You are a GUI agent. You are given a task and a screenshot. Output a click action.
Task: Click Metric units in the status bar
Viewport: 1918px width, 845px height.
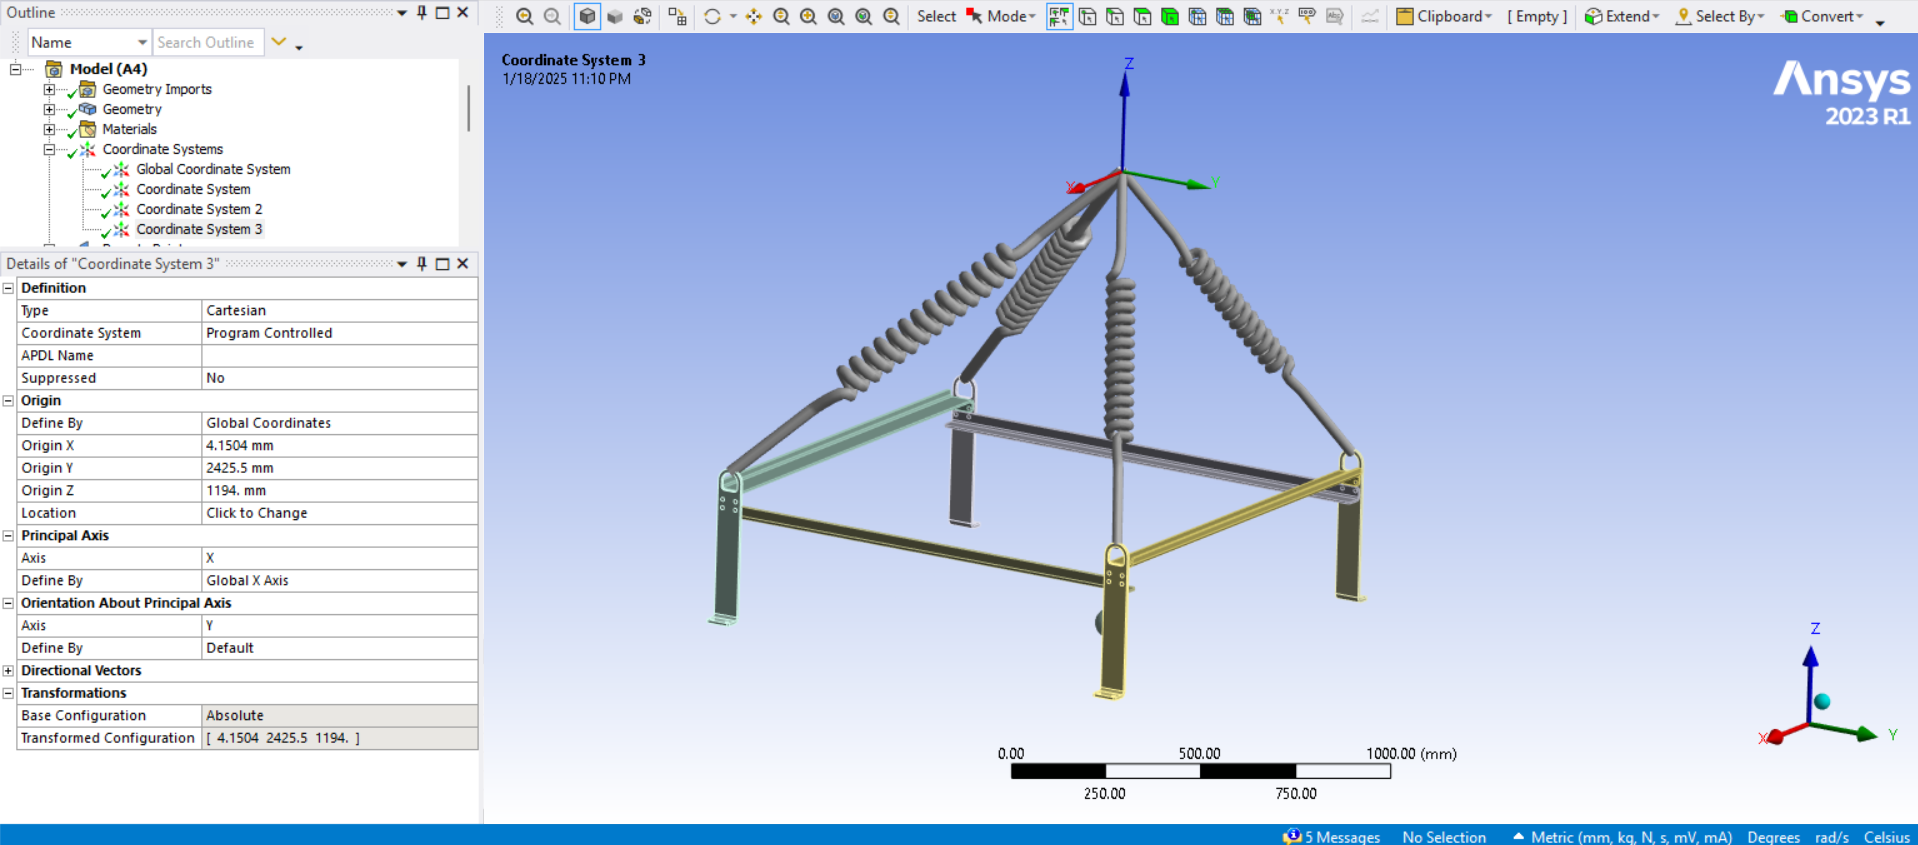click(1630, 836)
